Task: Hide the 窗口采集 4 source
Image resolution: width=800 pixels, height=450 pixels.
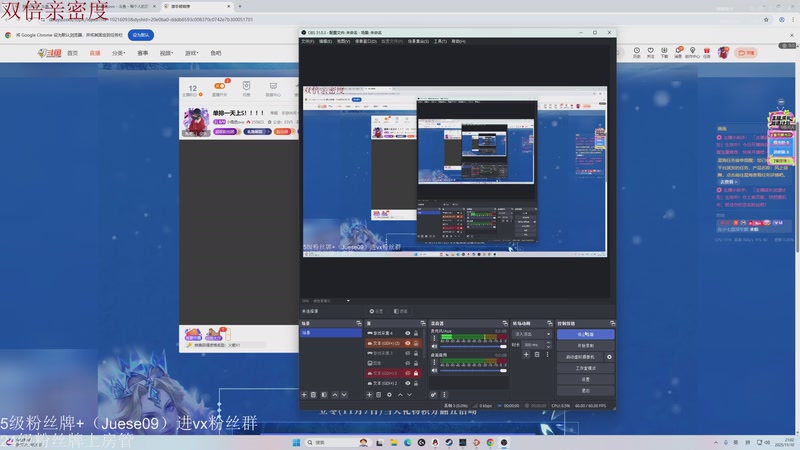Action: point(408,333)
